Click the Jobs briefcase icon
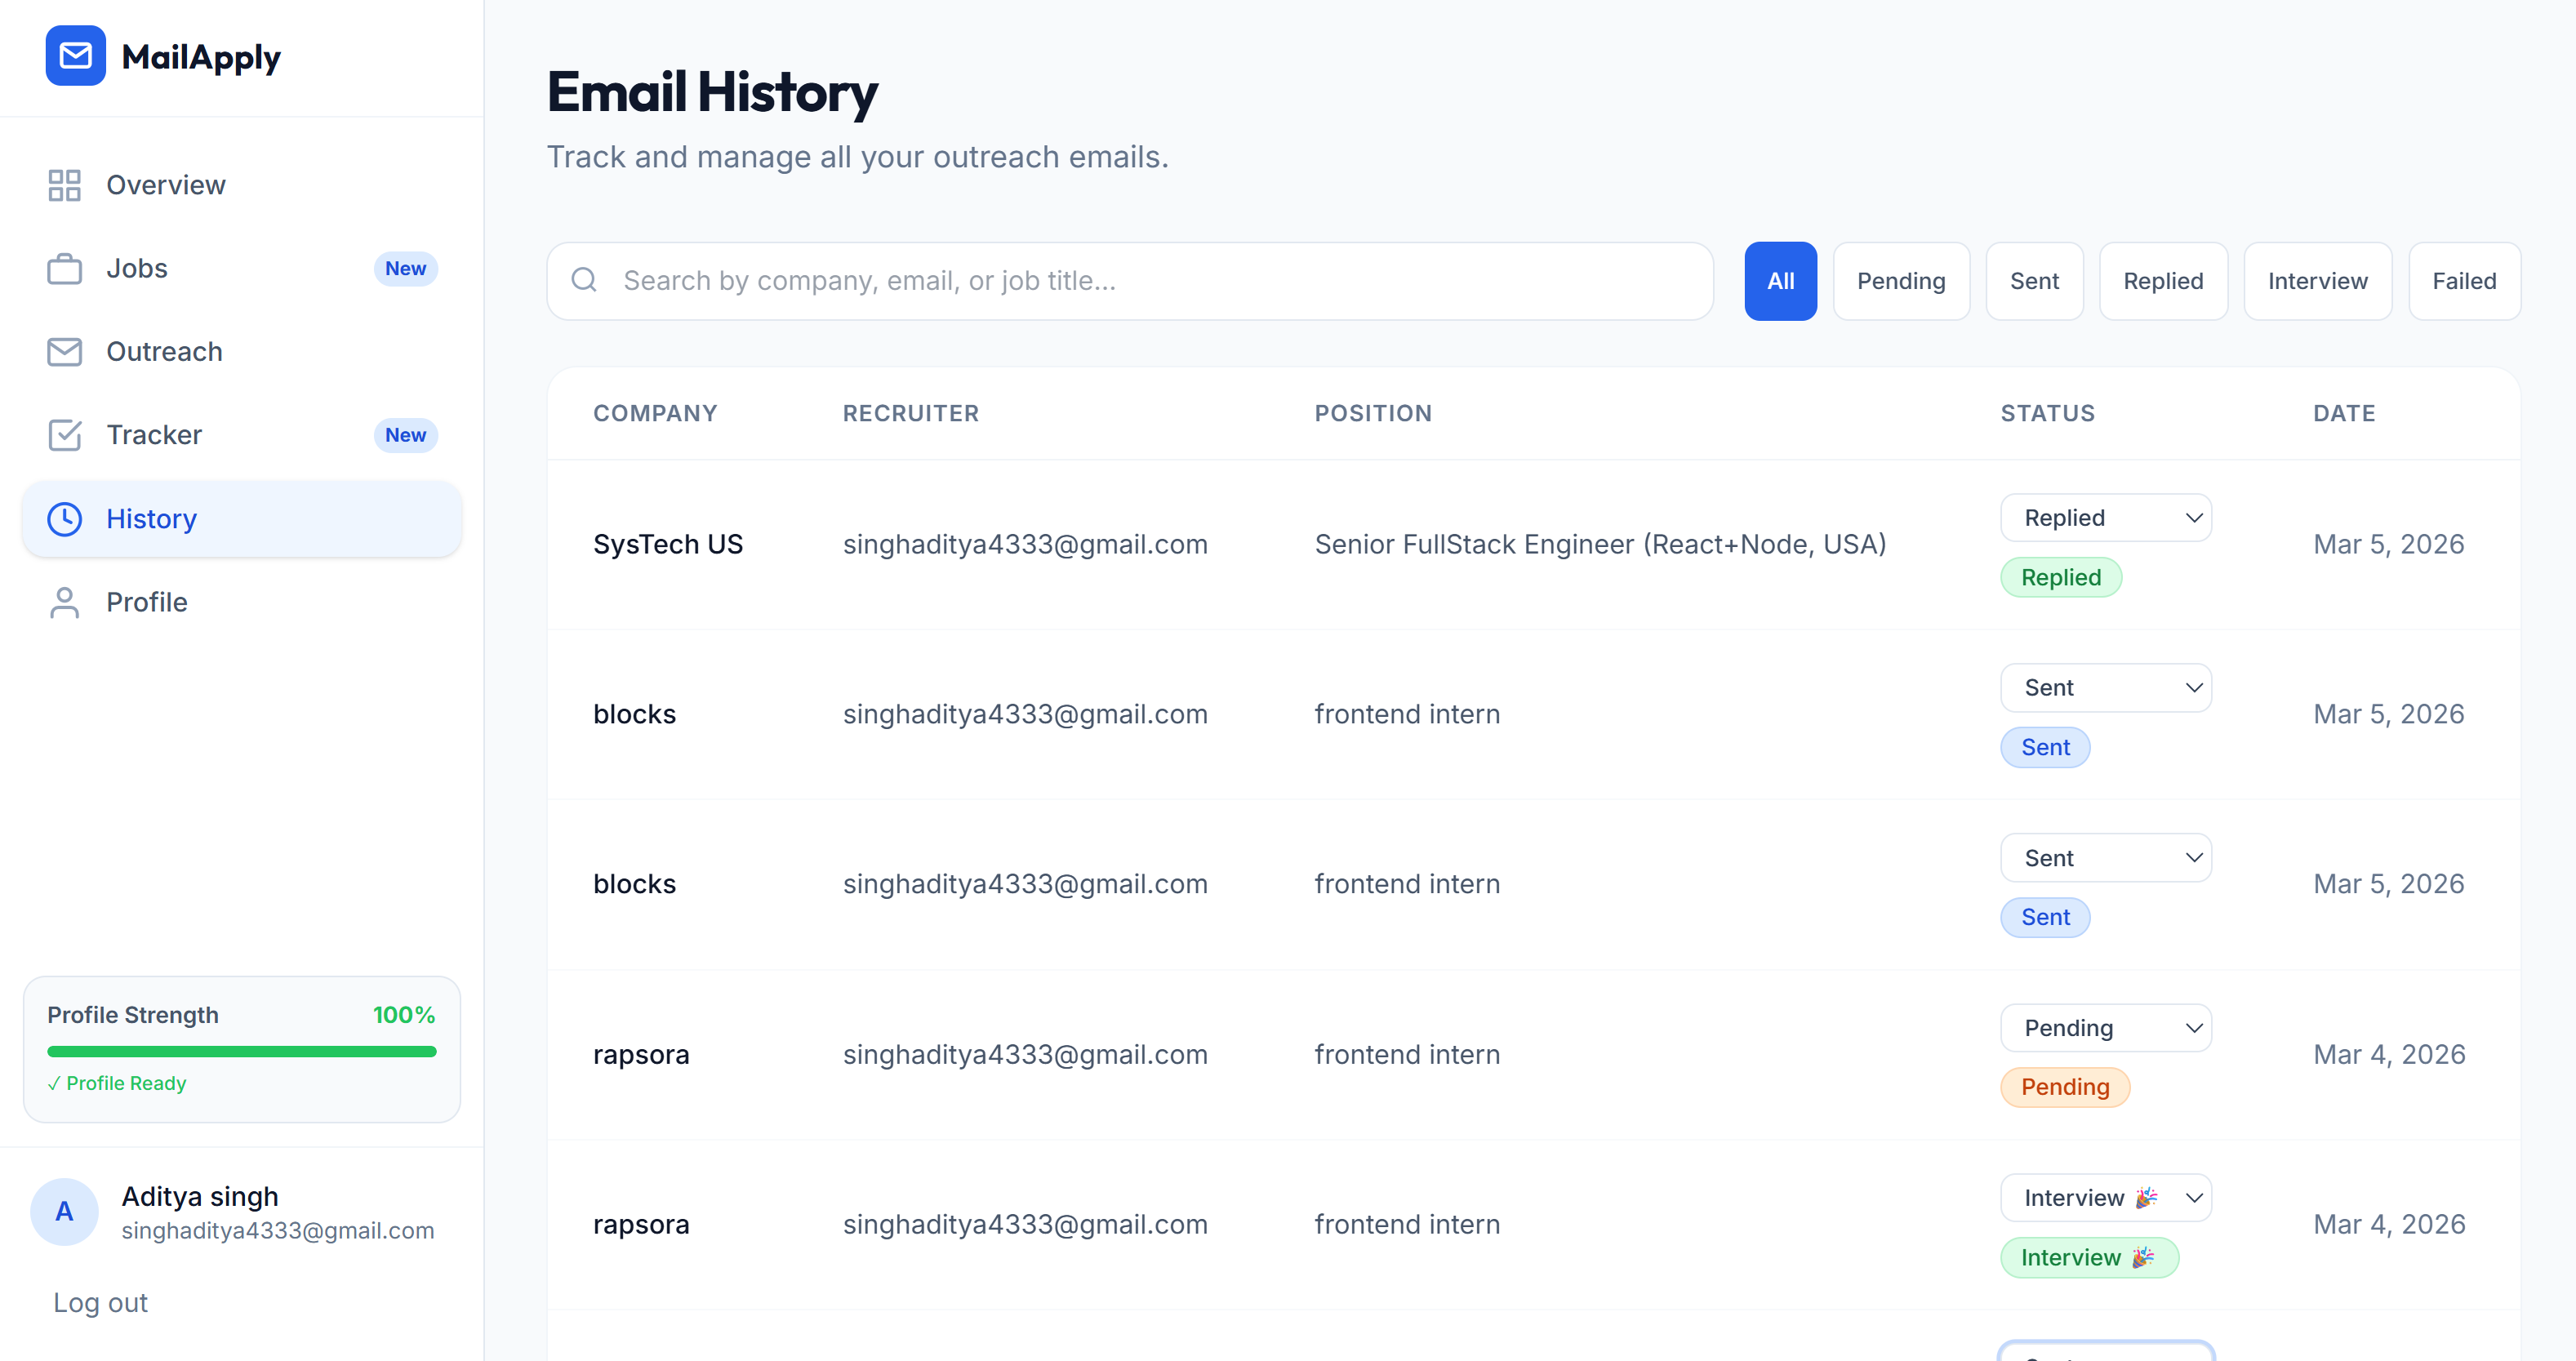 pyautogui.click(x=64, y=268)
